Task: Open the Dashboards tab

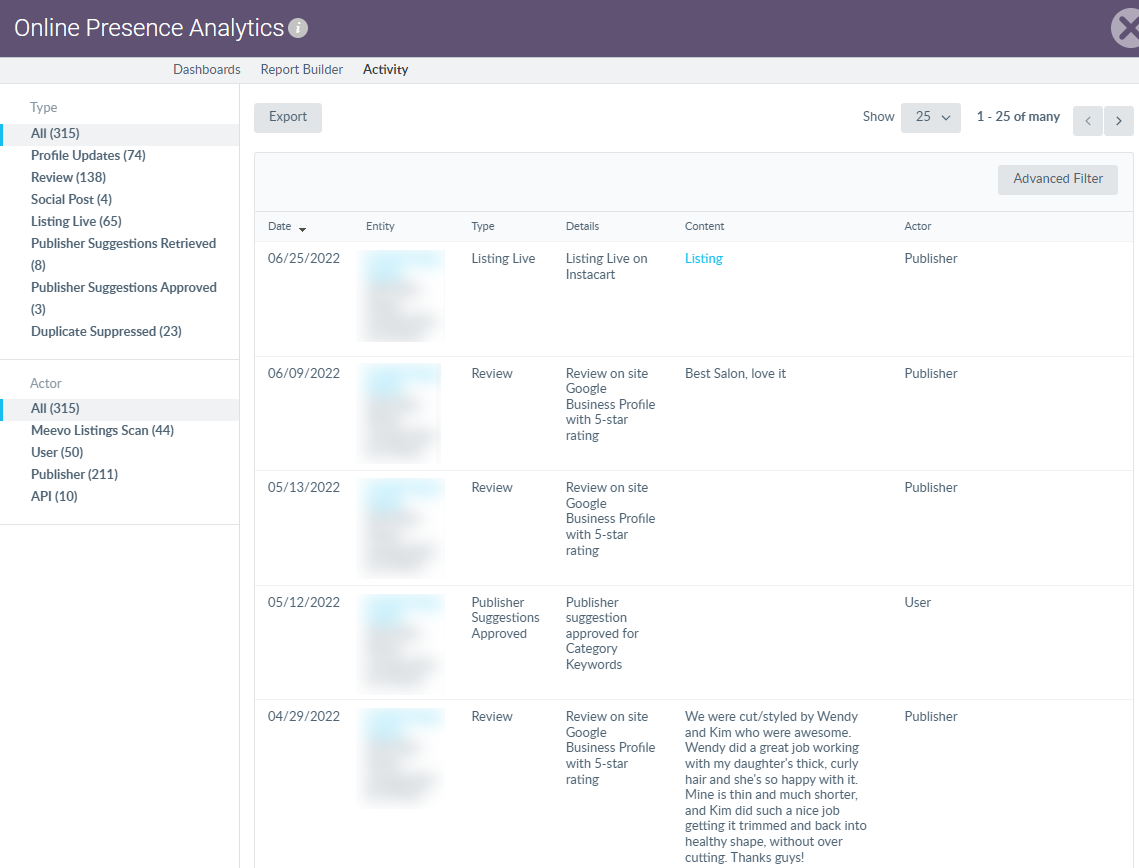Action: click(x=206, y=70)
